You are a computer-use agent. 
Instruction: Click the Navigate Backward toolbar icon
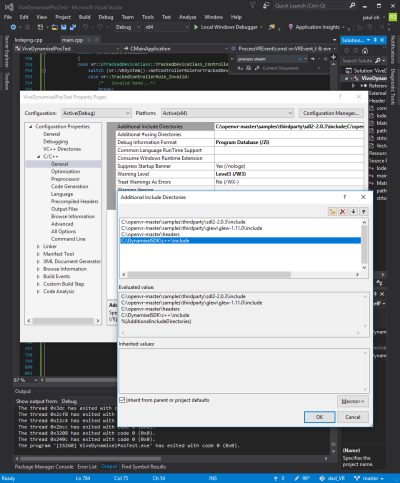[x=13, y=27]
